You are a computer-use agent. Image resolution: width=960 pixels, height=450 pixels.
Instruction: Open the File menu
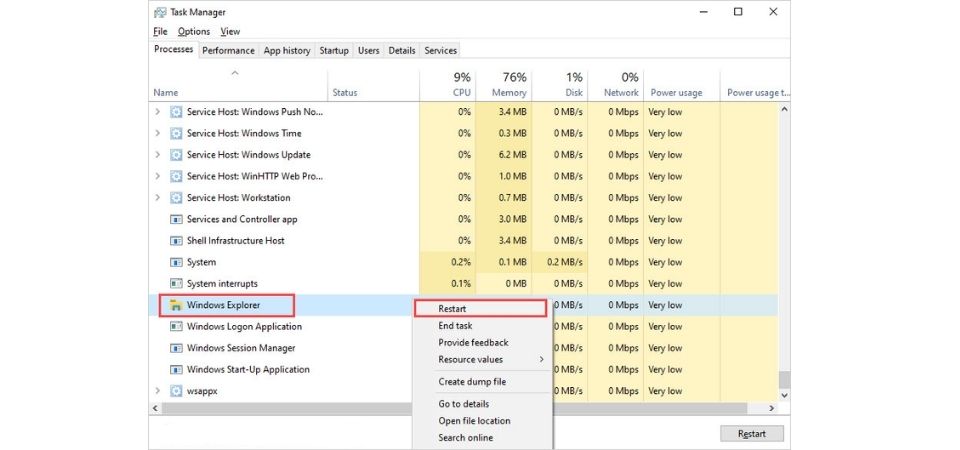(160, 31)
